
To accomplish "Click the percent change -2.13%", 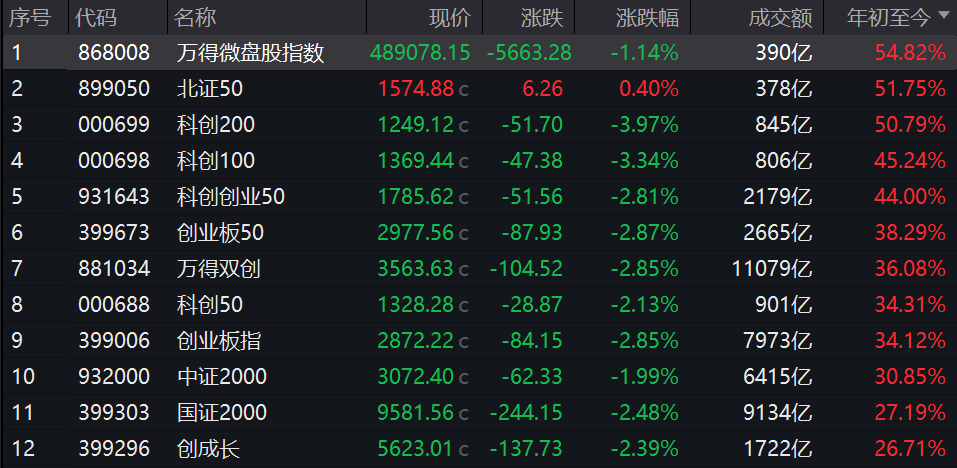I will pos(645,304).
